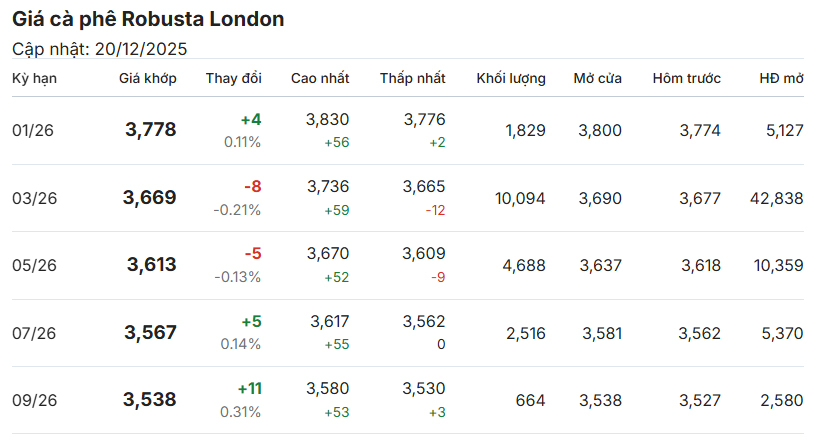
Task: Click the 'Mở cửa' column header
Action: pyautogui.click(x=597, y=78)
